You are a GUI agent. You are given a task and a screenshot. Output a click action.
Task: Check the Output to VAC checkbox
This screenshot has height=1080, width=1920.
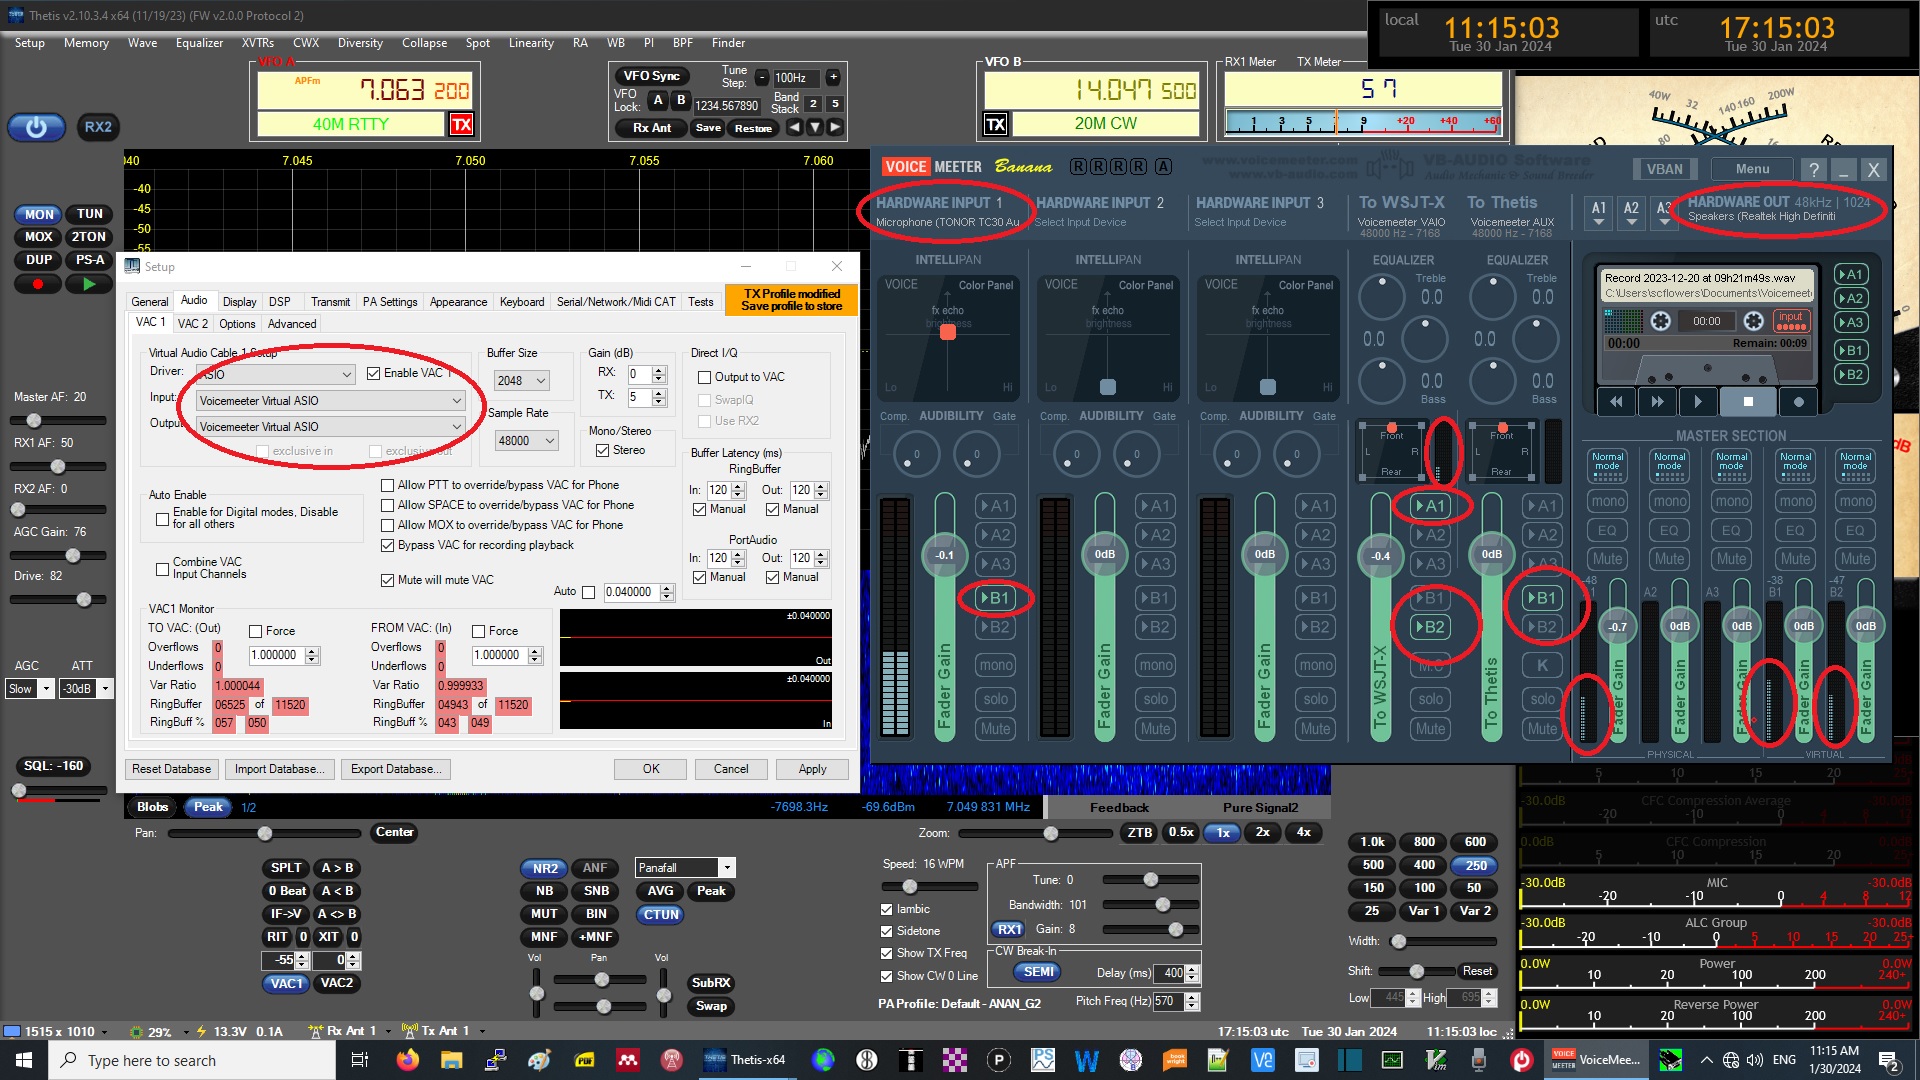pos(704,377)
